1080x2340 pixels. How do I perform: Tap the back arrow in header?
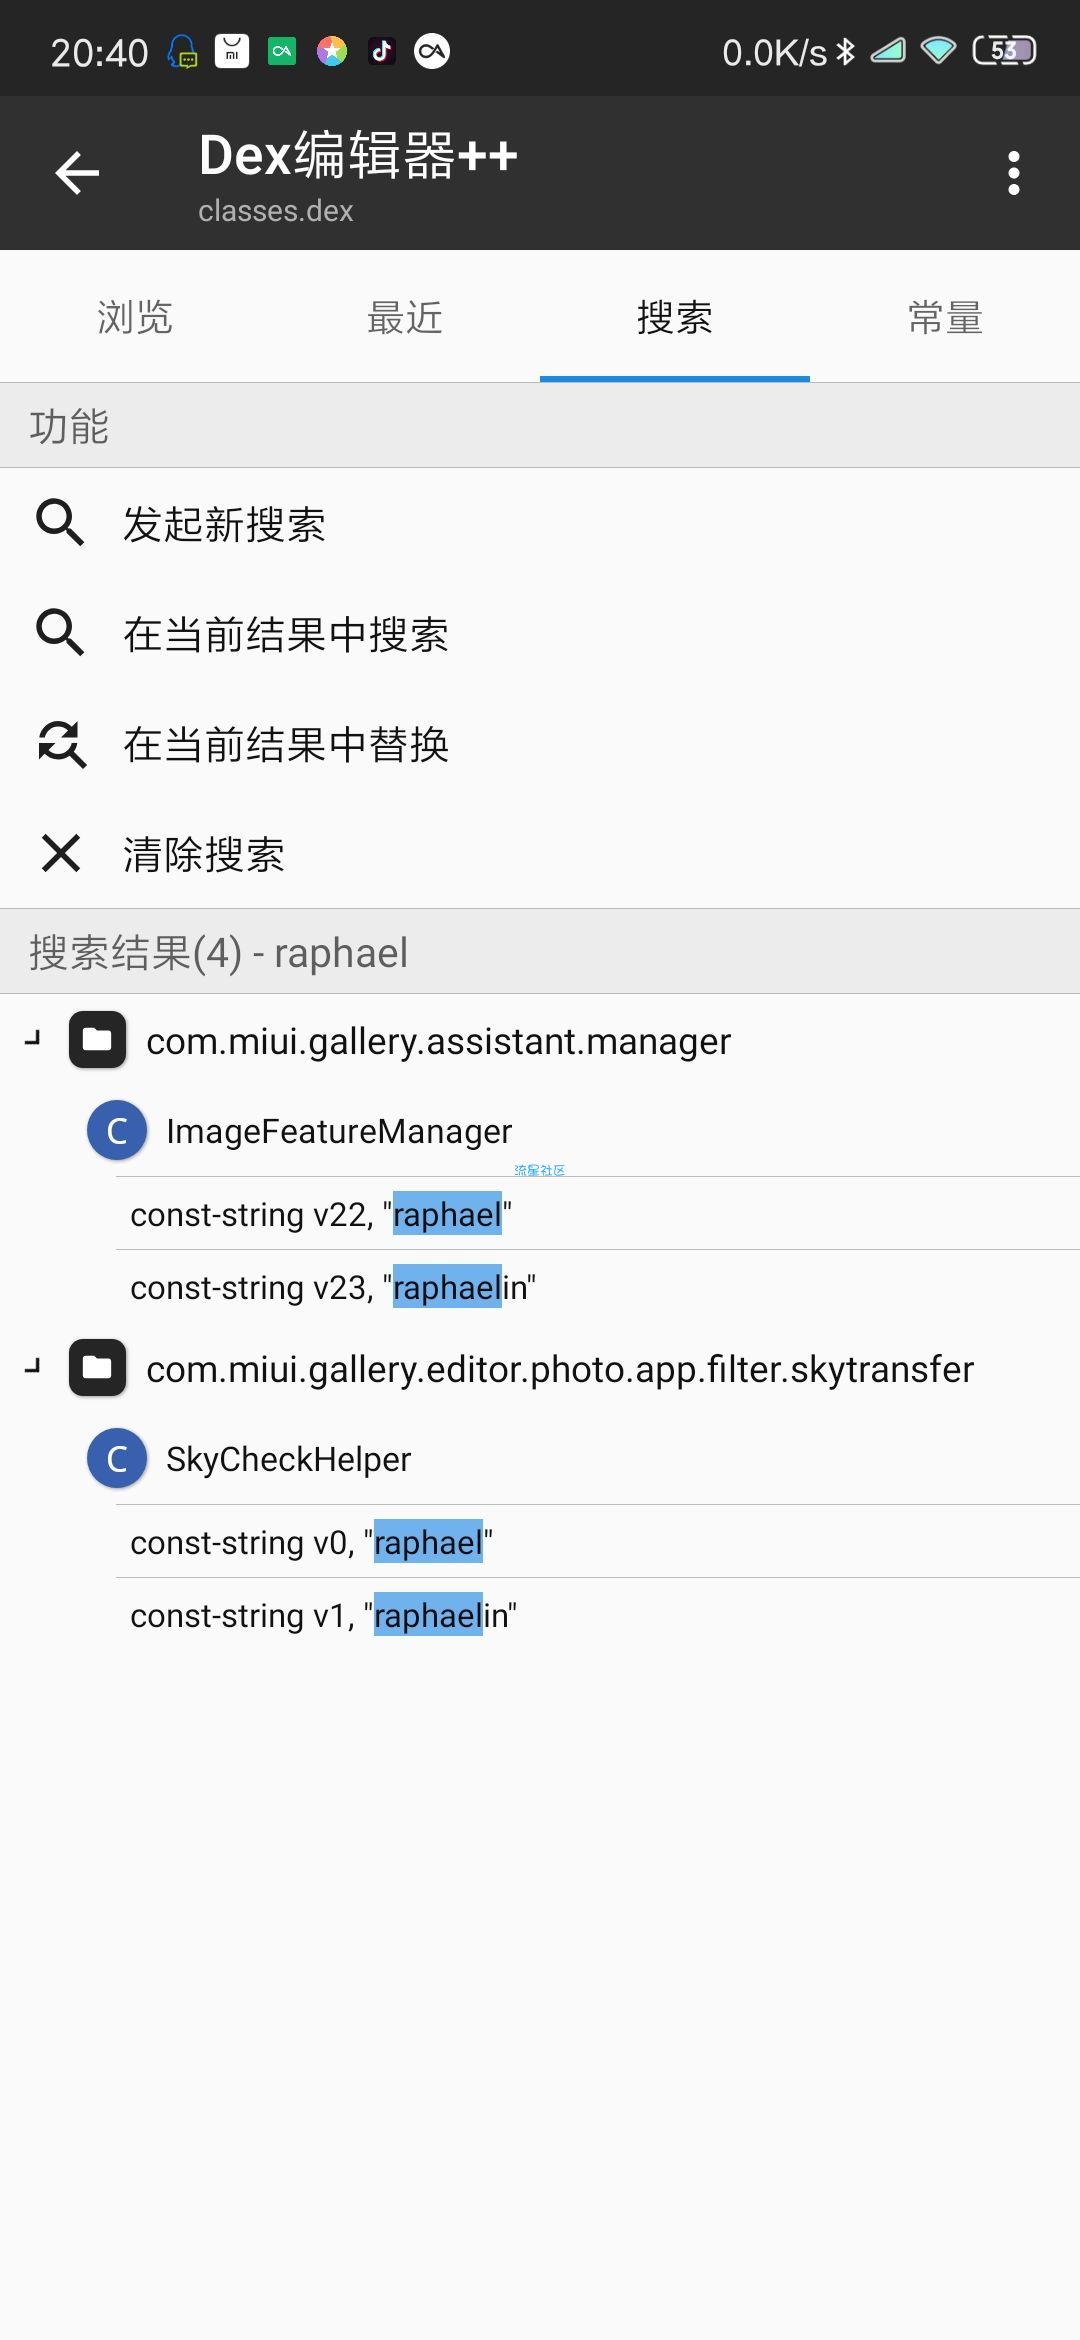(x=77, y=173)
